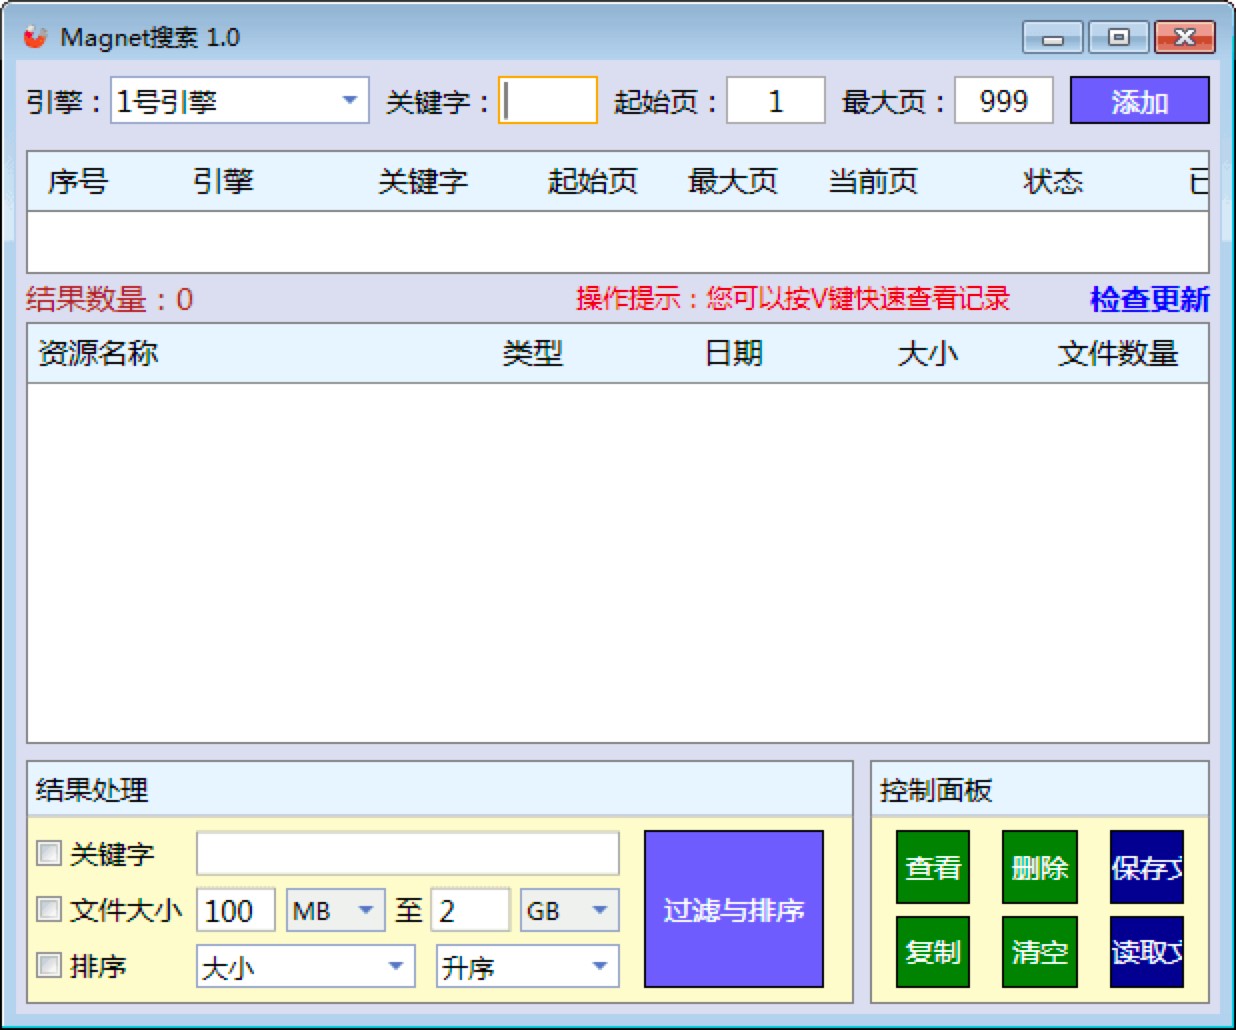
Task: Click the Magnet app icon in title bar
Action: [36, 38]
